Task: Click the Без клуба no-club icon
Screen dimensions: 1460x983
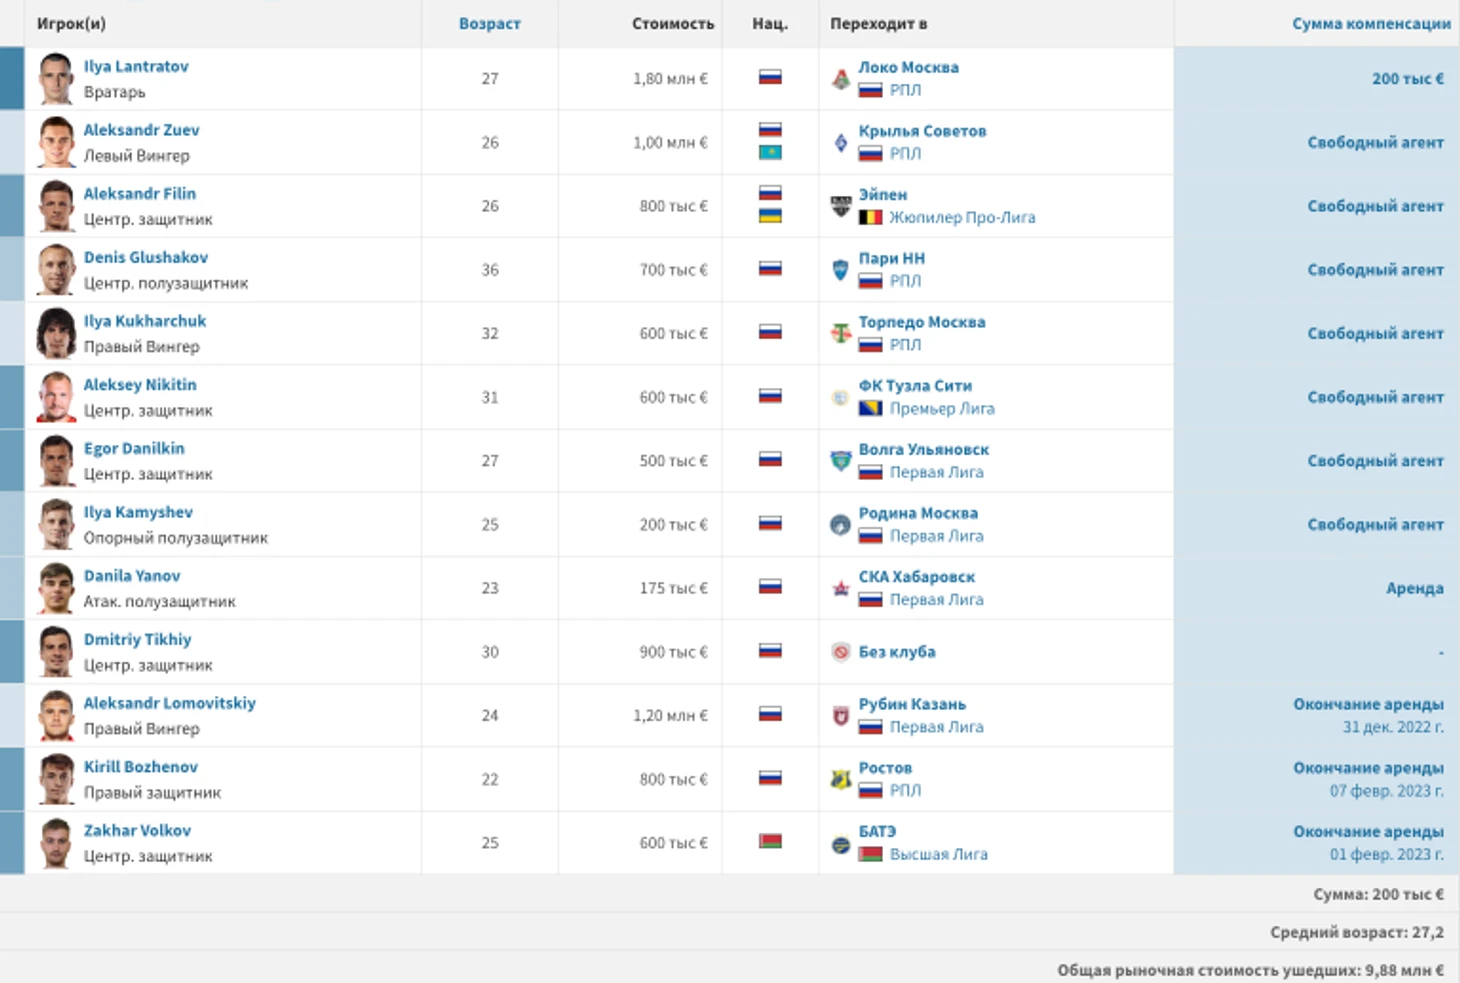Action: [x=841, y=652]
